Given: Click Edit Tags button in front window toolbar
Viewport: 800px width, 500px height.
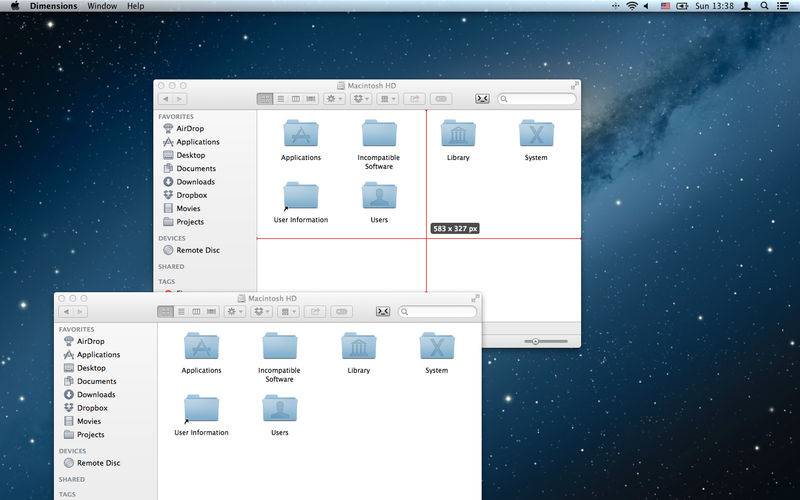Looking at the screenshot, I should coord(341,312).
